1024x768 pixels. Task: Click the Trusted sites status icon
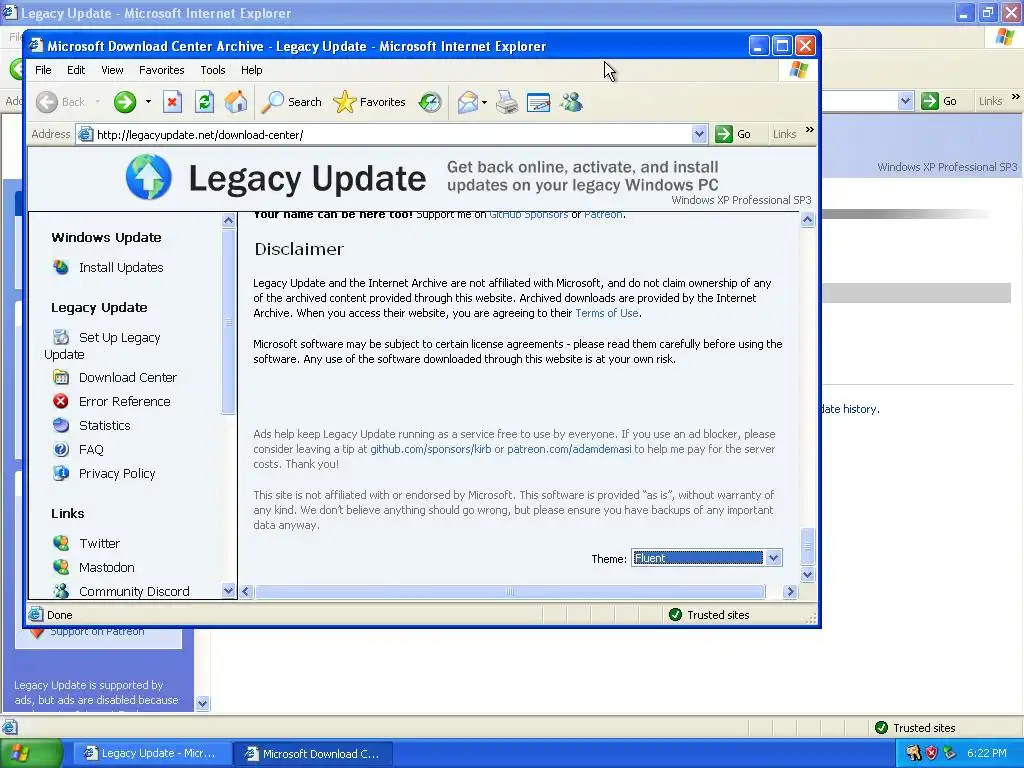(676, 615)
